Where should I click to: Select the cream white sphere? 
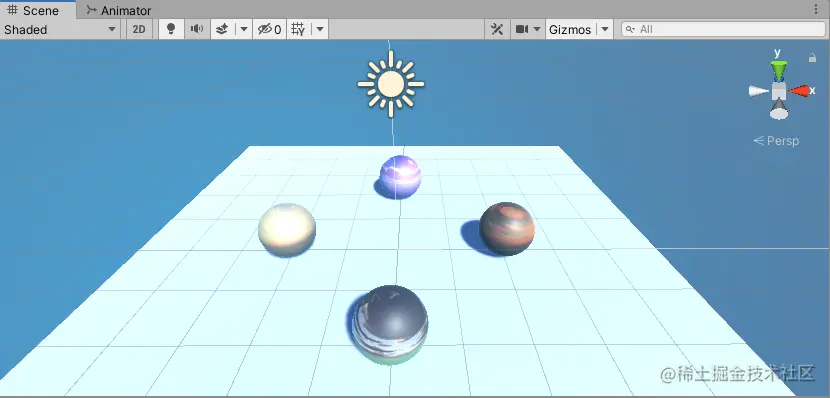tap(287, 229)
